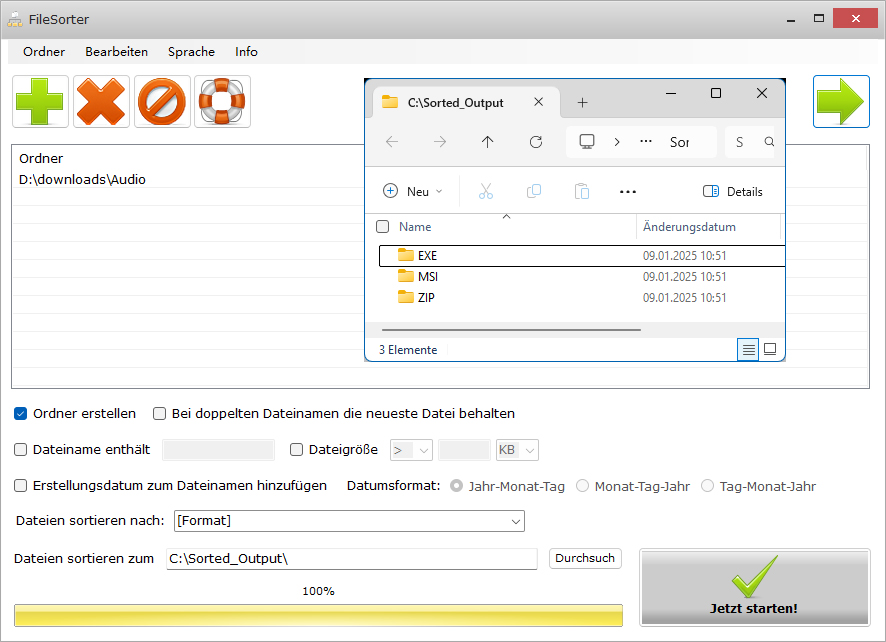Click the C:\Sorted_Output\ destination field
This screenshot has height=642, width=886.
351,558
